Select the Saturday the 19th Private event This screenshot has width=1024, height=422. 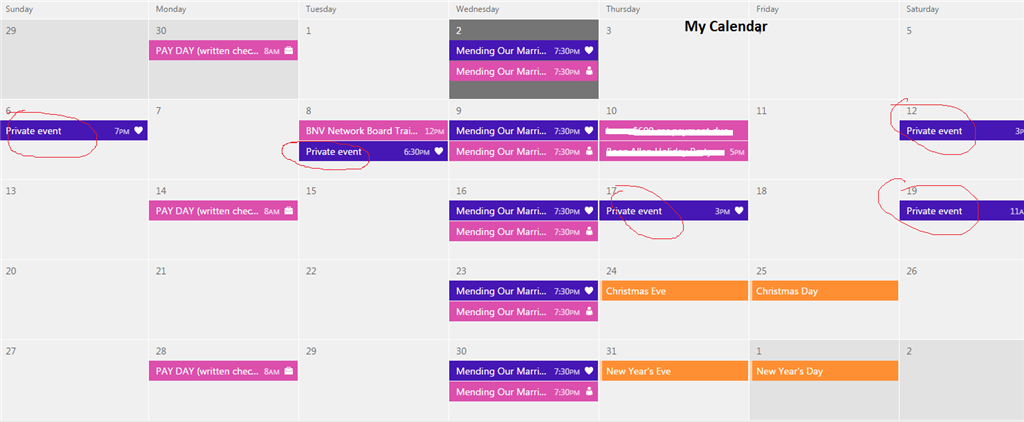coord(961,210)
